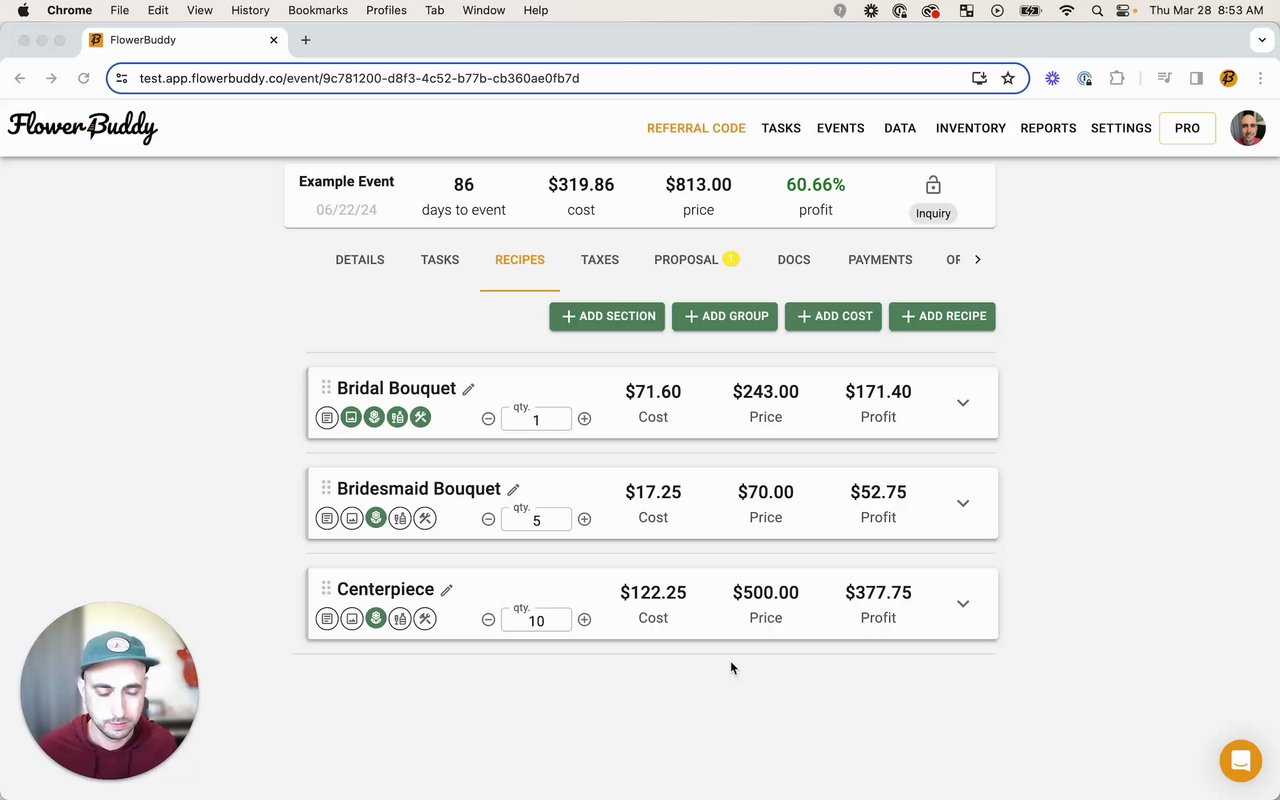Click the image icon on Centerpiece
This screenshot has width=1280, height=800.
351,619
